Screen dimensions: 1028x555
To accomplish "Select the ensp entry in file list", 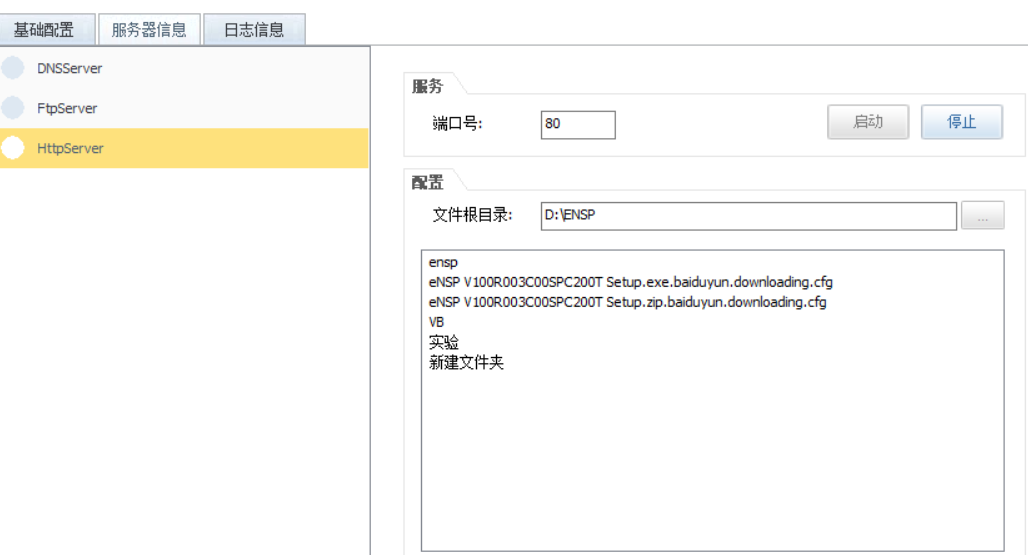I will [x=443, y=263].
